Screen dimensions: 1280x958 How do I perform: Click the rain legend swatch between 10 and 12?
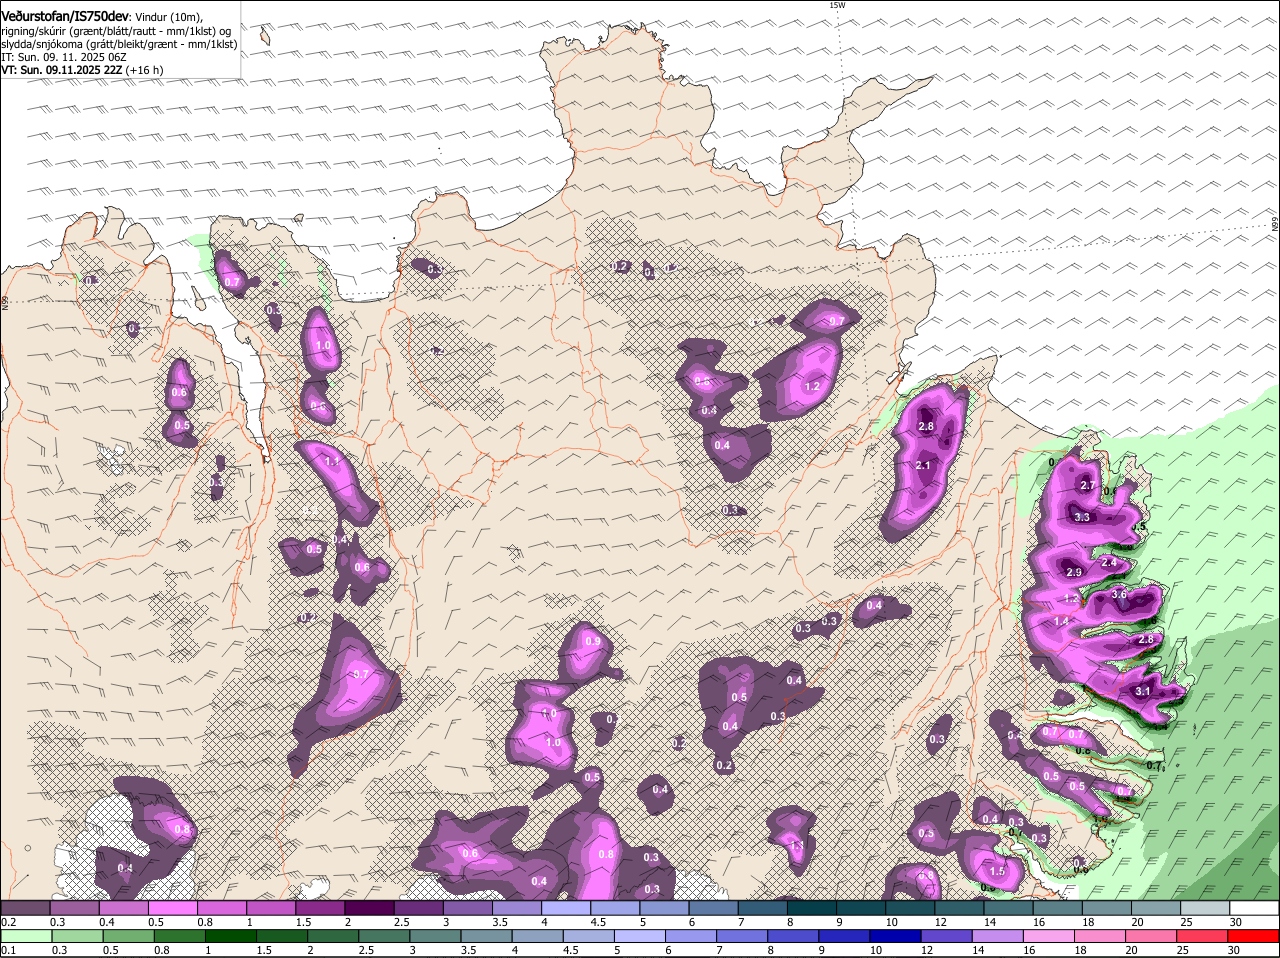[x=896, y=935]
